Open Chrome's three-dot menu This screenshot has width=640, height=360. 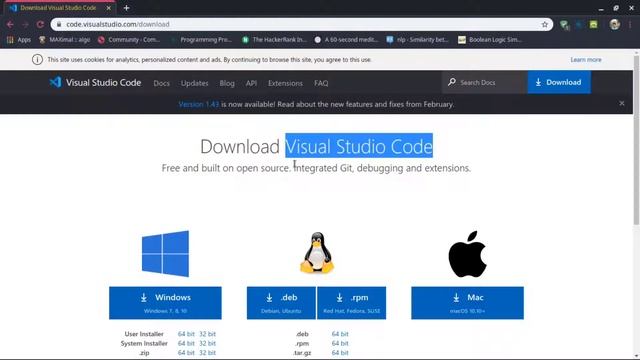[631, 24]
